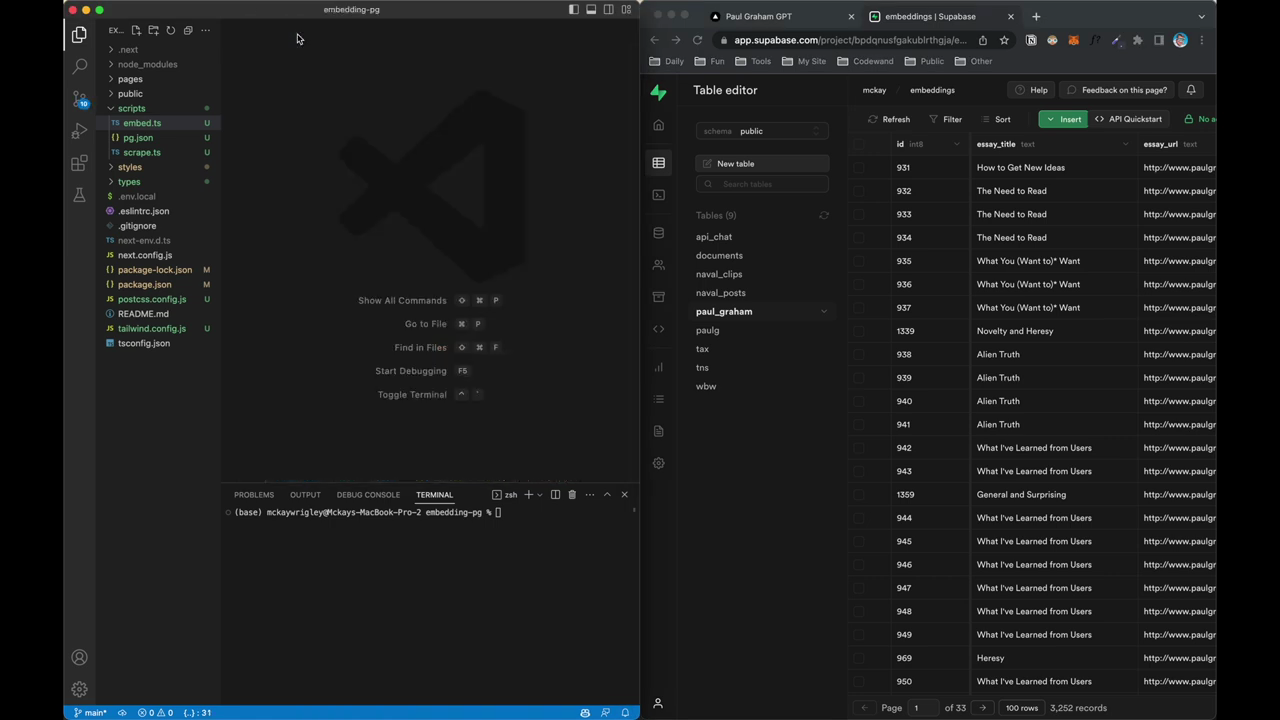Image resolution: width=1280 pixels, height=720 pixels.
Task: Open VS Code Accounts icon
Action: pyautogui.click(x=79, y=657)
